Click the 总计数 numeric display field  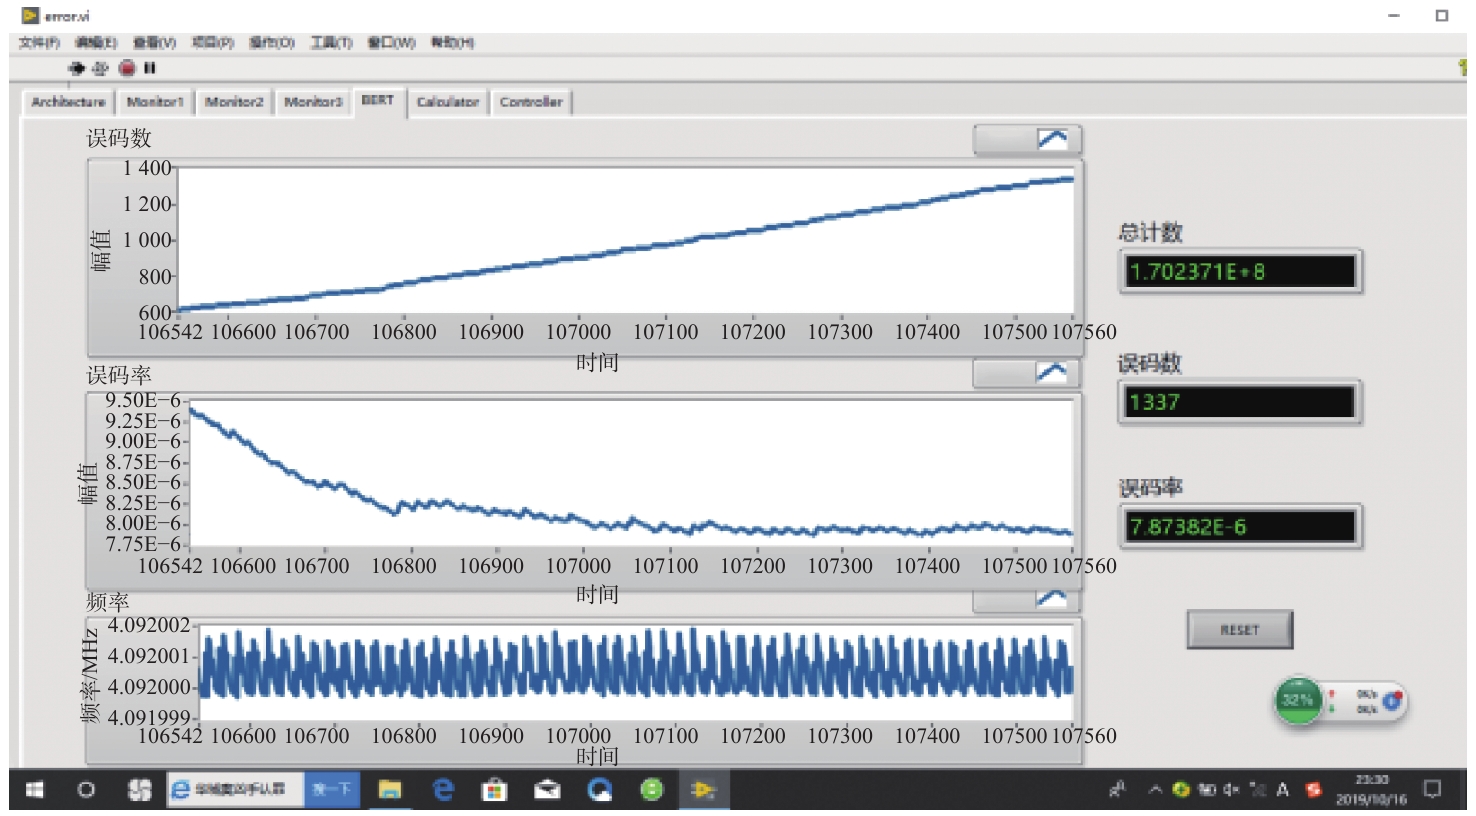pos(1240,272)
